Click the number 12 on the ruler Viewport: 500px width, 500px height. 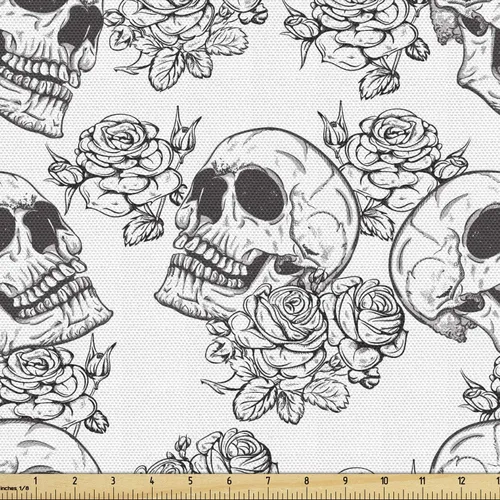coord(462,480)
